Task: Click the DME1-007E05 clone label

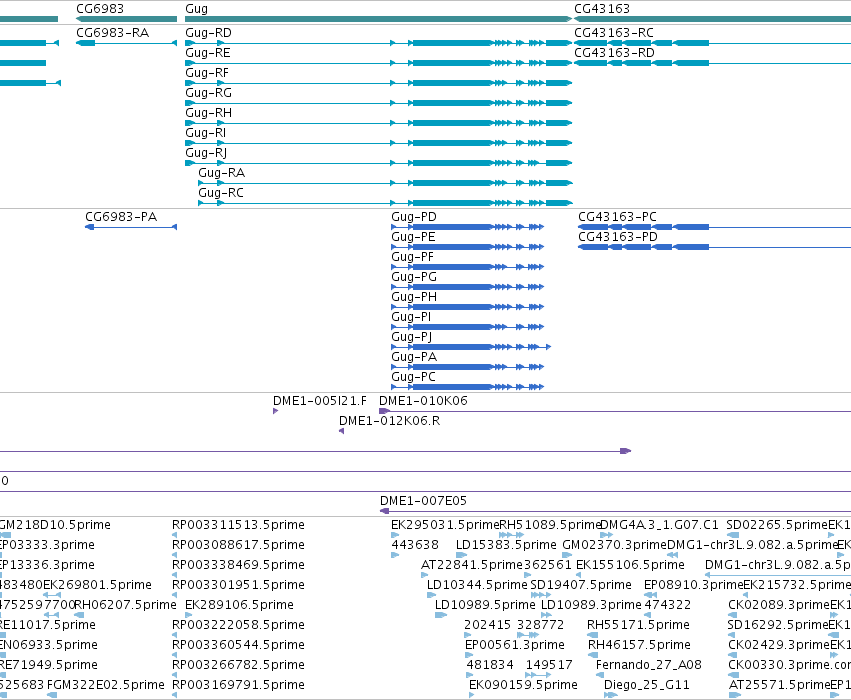Action: (423, 501)
